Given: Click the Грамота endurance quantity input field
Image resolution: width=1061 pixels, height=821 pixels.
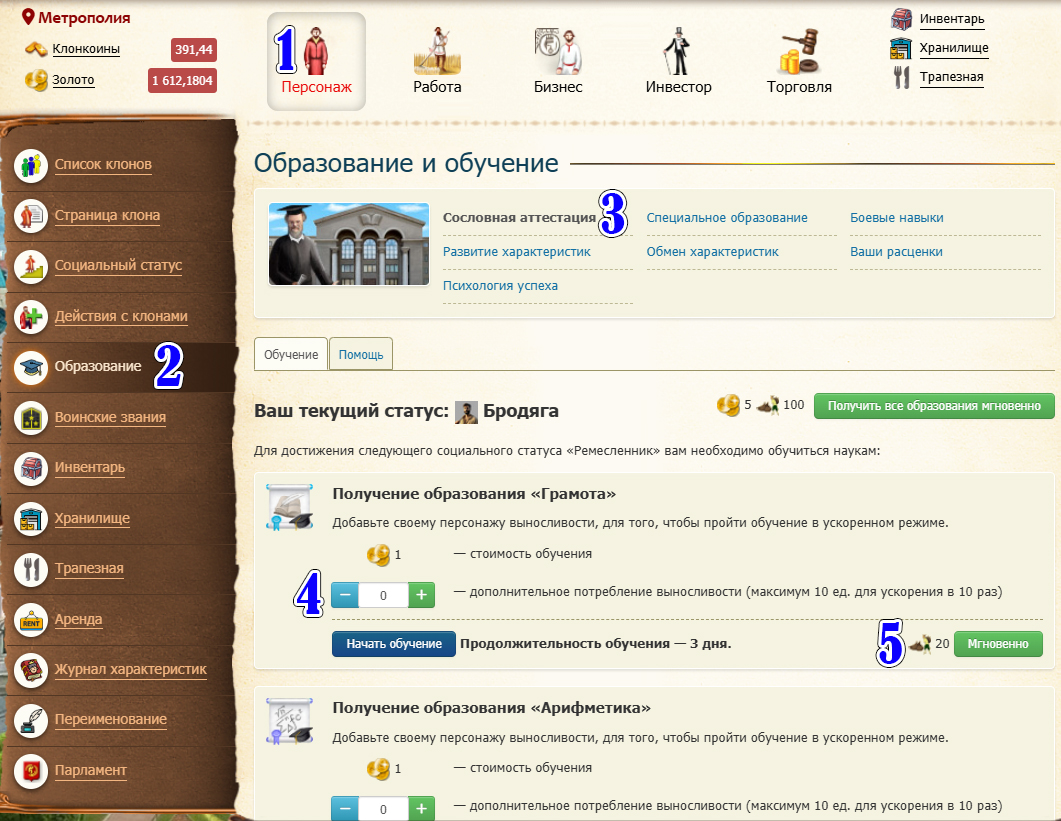Looking at the screenshot, I should (383, 595).
